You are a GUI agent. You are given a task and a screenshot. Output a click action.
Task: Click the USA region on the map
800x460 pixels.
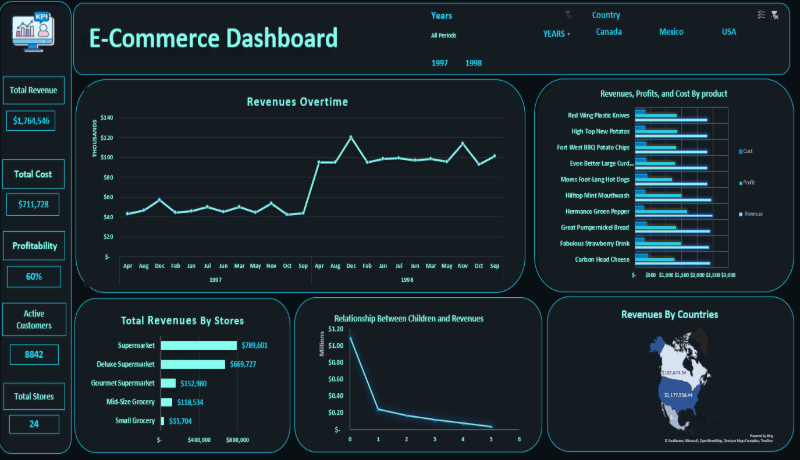679,396
